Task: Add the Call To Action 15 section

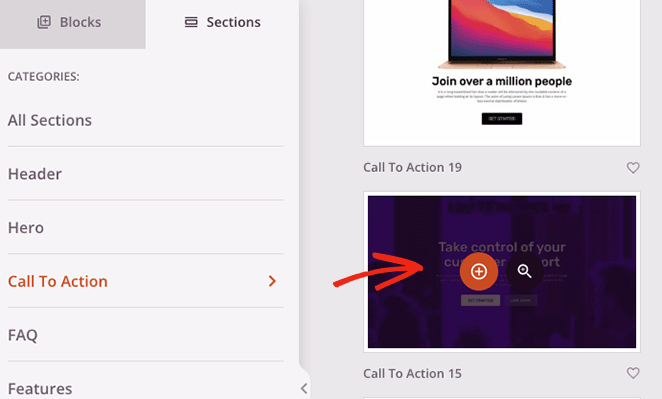Action: click(479, 271)
